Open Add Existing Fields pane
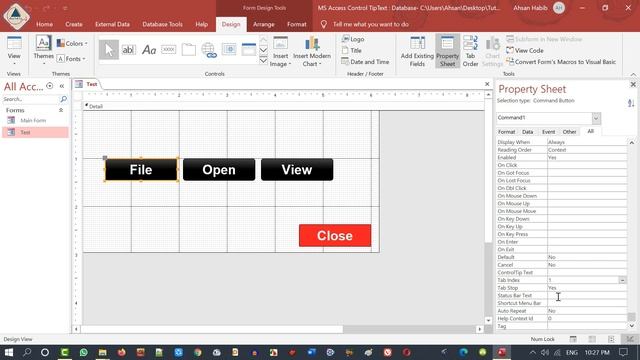This screenshot has width=640, height=360. click(x=417, y=52)
